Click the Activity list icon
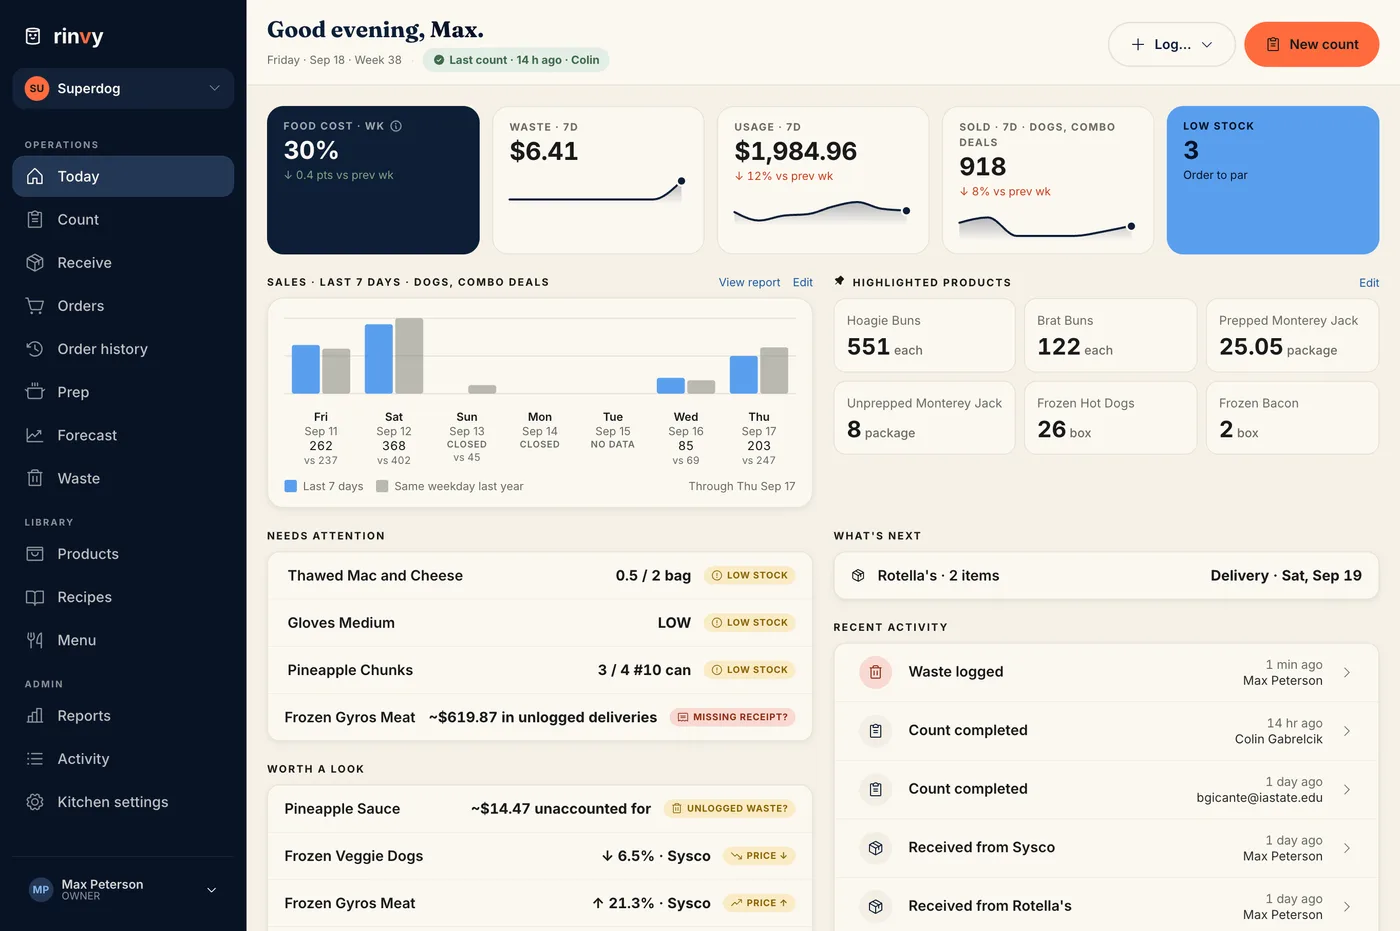Viewport: 1400px width, 931px height. (x=35, y=759)
